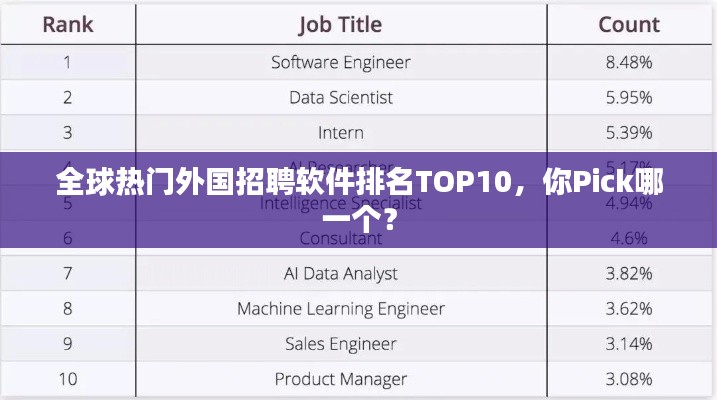Select the 3.82% count cell
Screen dimensions: 717x400
coord(629,273)
